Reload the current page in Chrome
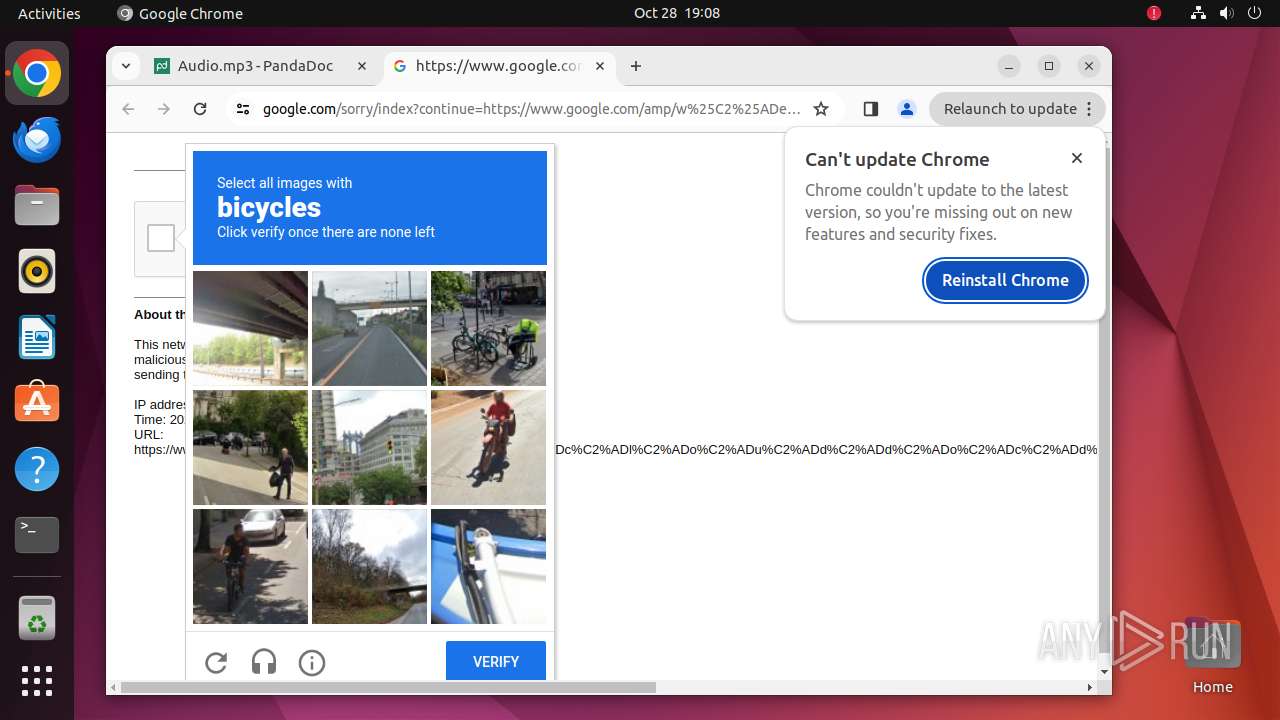 click(200, 109)
